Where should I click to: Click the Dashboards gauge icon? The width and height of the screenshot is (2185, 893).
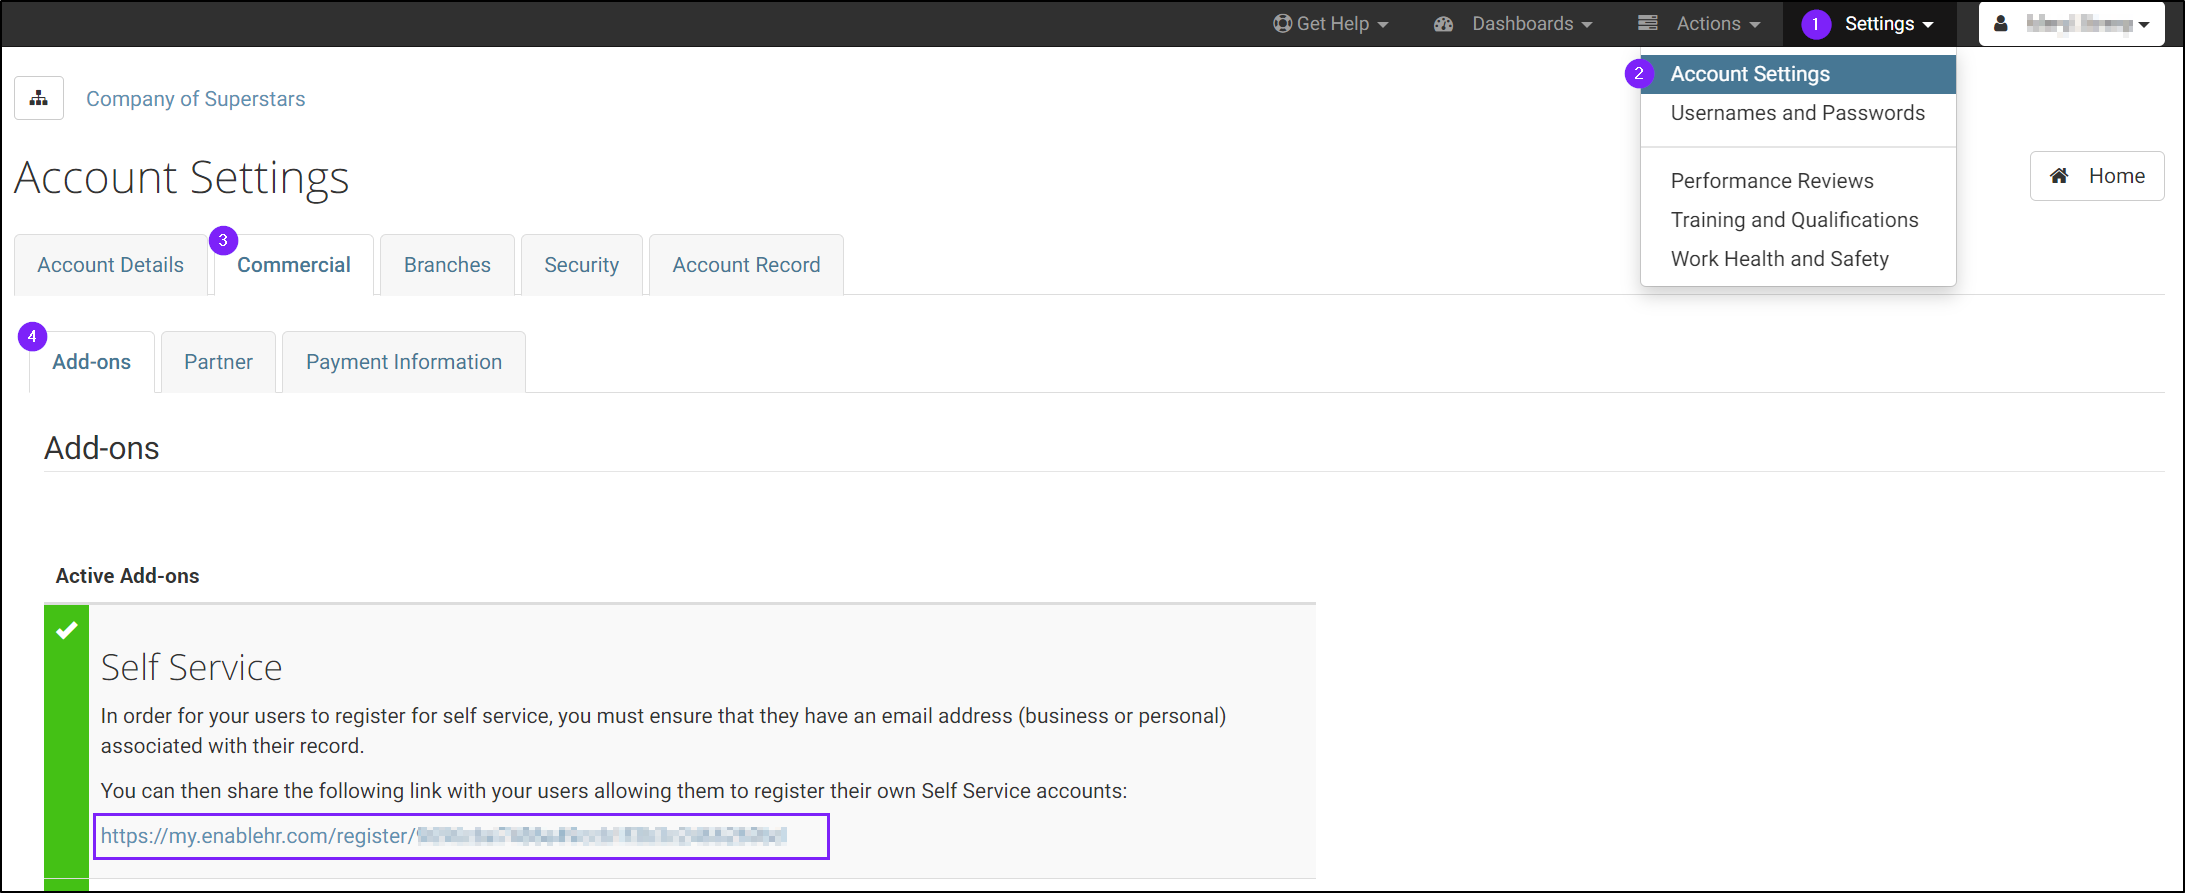point(1443,24)
